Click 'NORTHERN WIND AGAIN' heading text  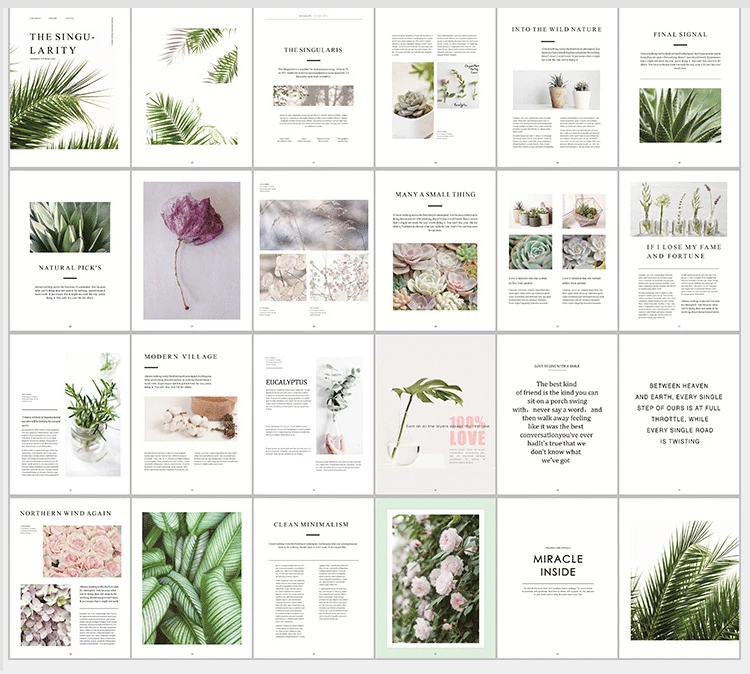(x=66, y=513)
